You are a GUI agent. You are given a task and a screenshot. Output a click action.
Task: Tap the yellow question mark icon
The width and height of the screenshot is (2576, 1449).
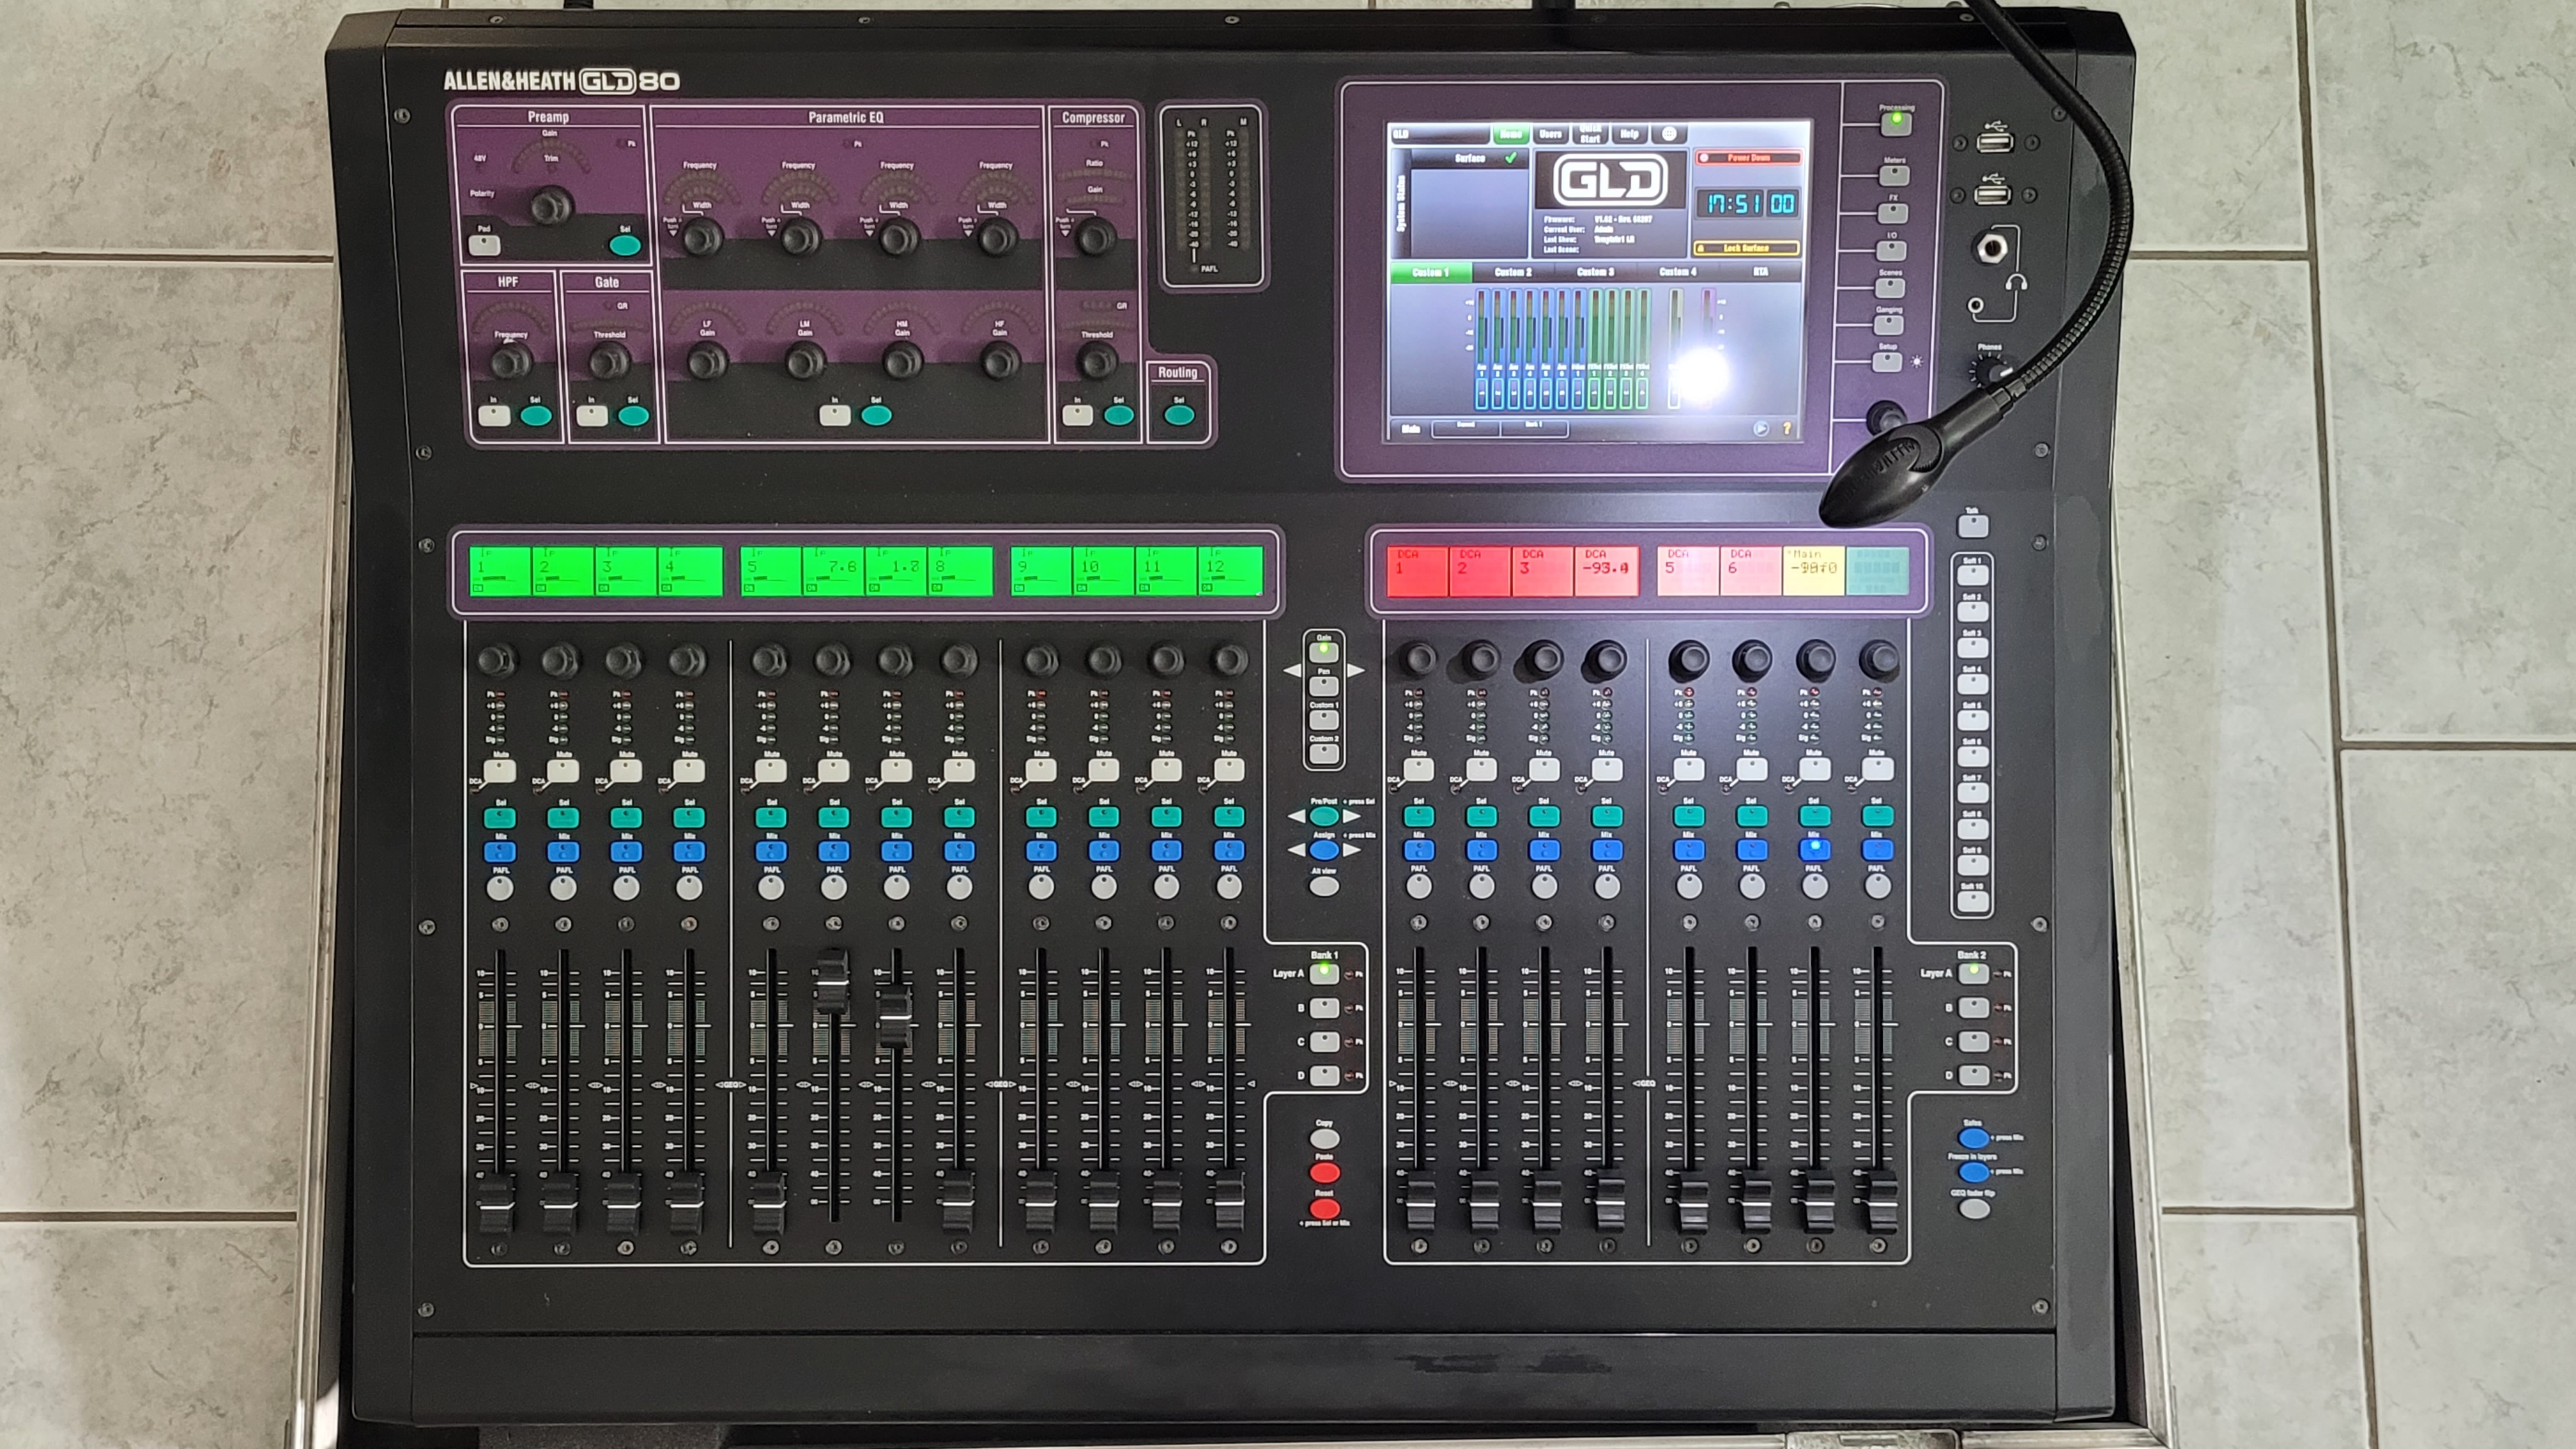(1786, 428)
